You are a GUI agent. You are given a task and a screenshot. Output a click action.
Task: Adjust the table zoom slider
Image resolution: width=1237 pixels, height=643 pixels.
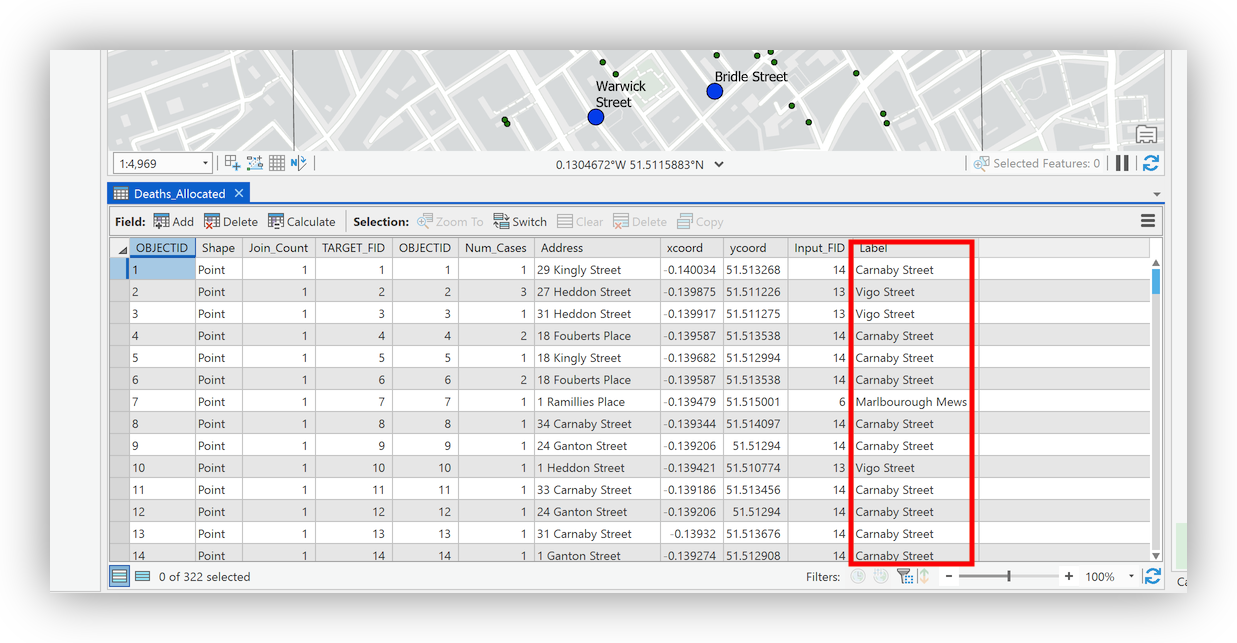(x=1009, y=577)
